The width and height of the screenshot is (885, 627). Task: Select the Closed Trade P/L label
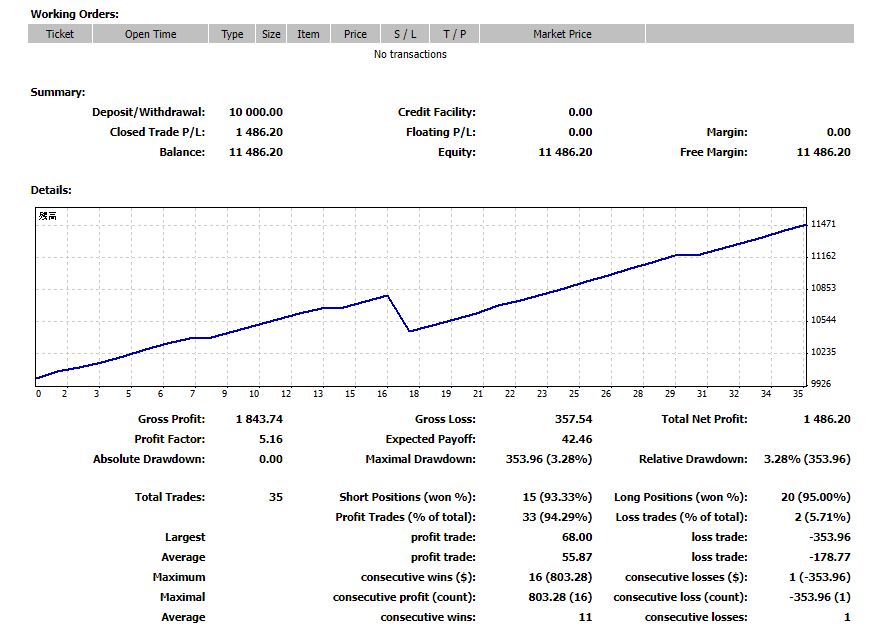click(x=157, y=132)
